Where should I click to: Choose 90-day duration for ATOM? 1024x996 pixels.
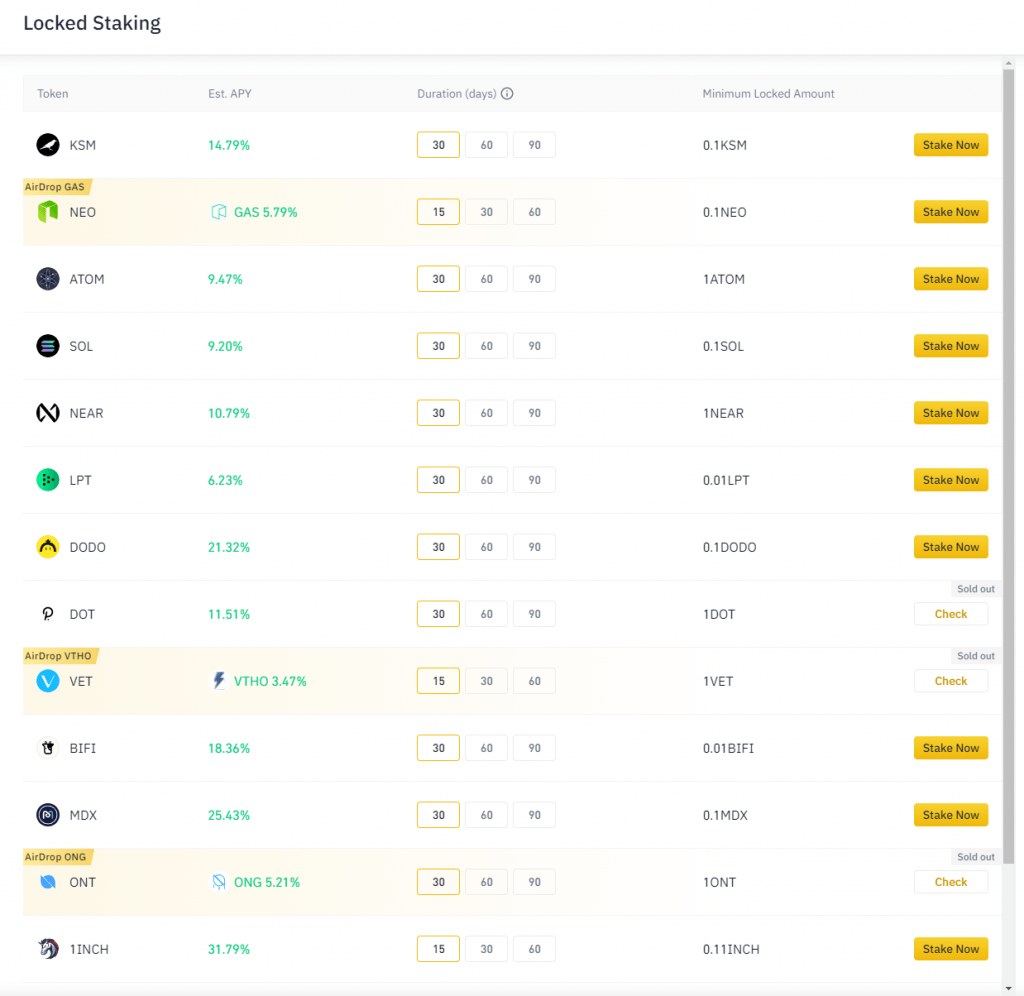tap(534, 279)
